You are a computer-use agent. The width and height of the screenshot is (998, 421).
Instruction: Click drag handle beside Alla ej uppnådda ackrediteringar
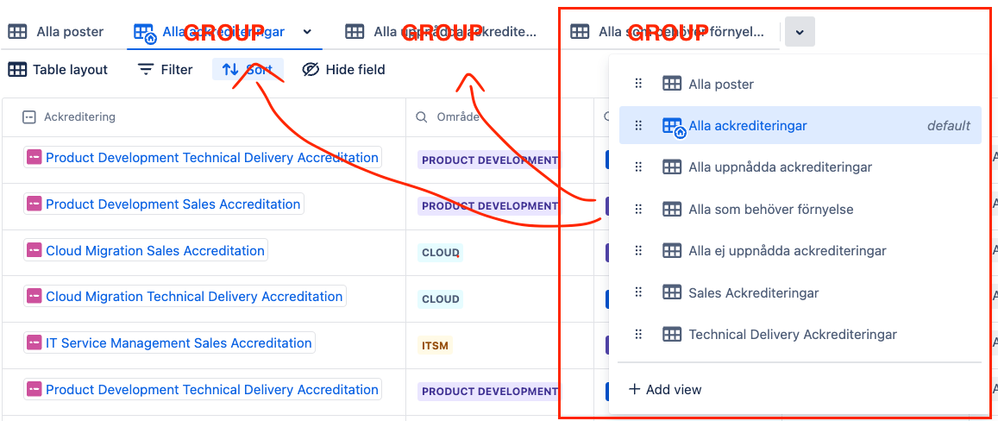click(x=638, y=251)
